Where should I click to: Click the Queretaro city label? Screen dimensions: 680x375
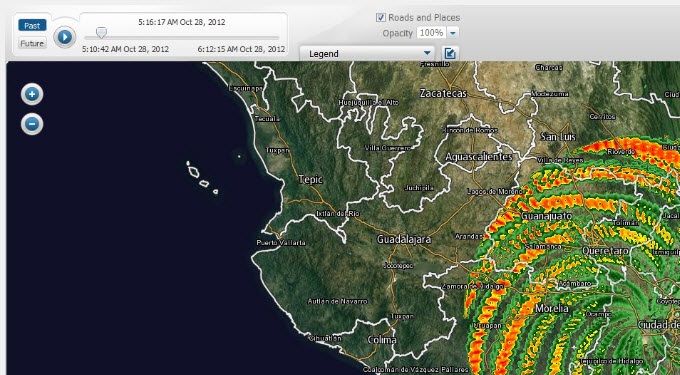(x=605, y=251)
